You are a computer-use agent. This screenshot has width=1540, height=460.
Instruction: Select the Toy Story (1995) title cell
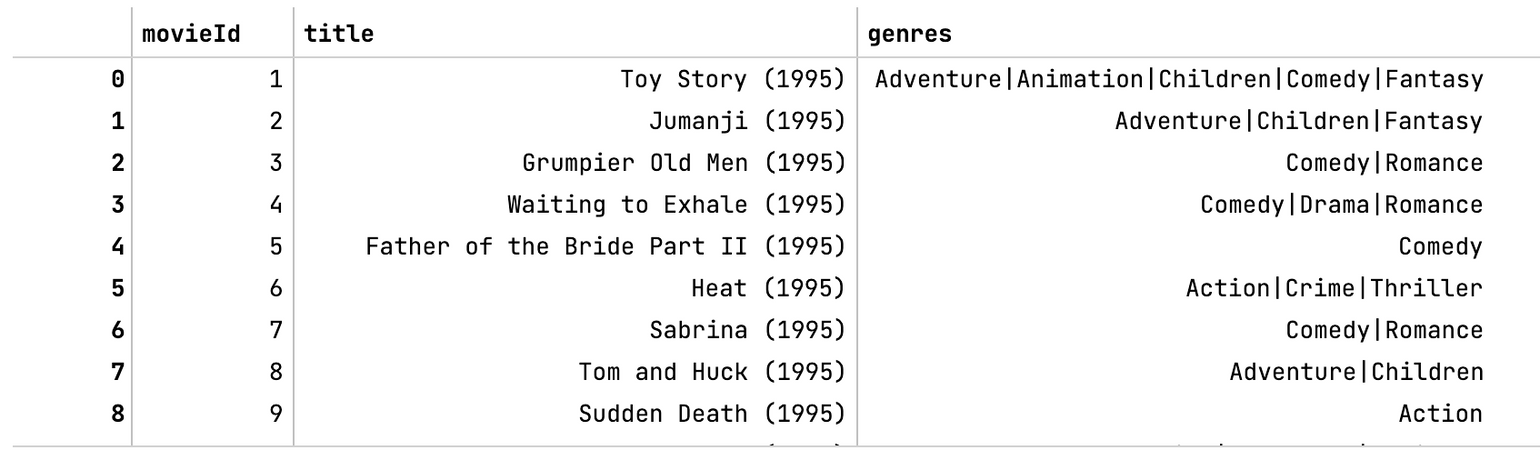click(x=733, y=79)
